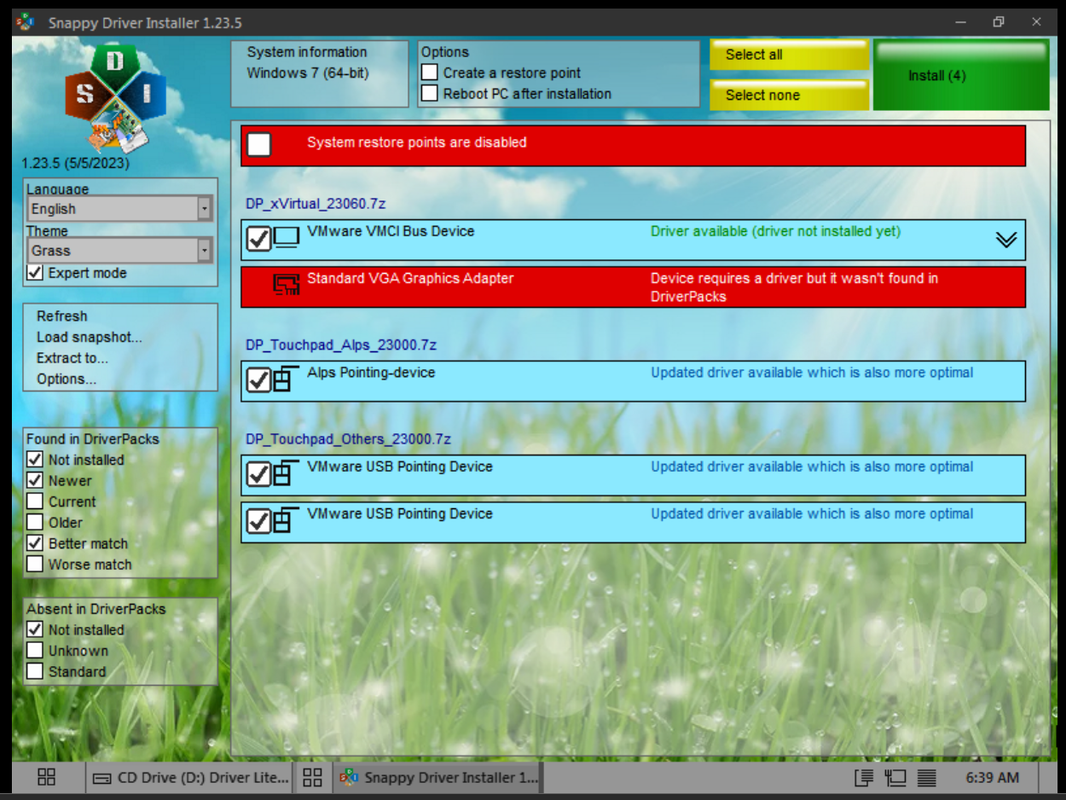Click Refresh in the side menu
This screenshot has height=800, width=1066.
(62, 316)
